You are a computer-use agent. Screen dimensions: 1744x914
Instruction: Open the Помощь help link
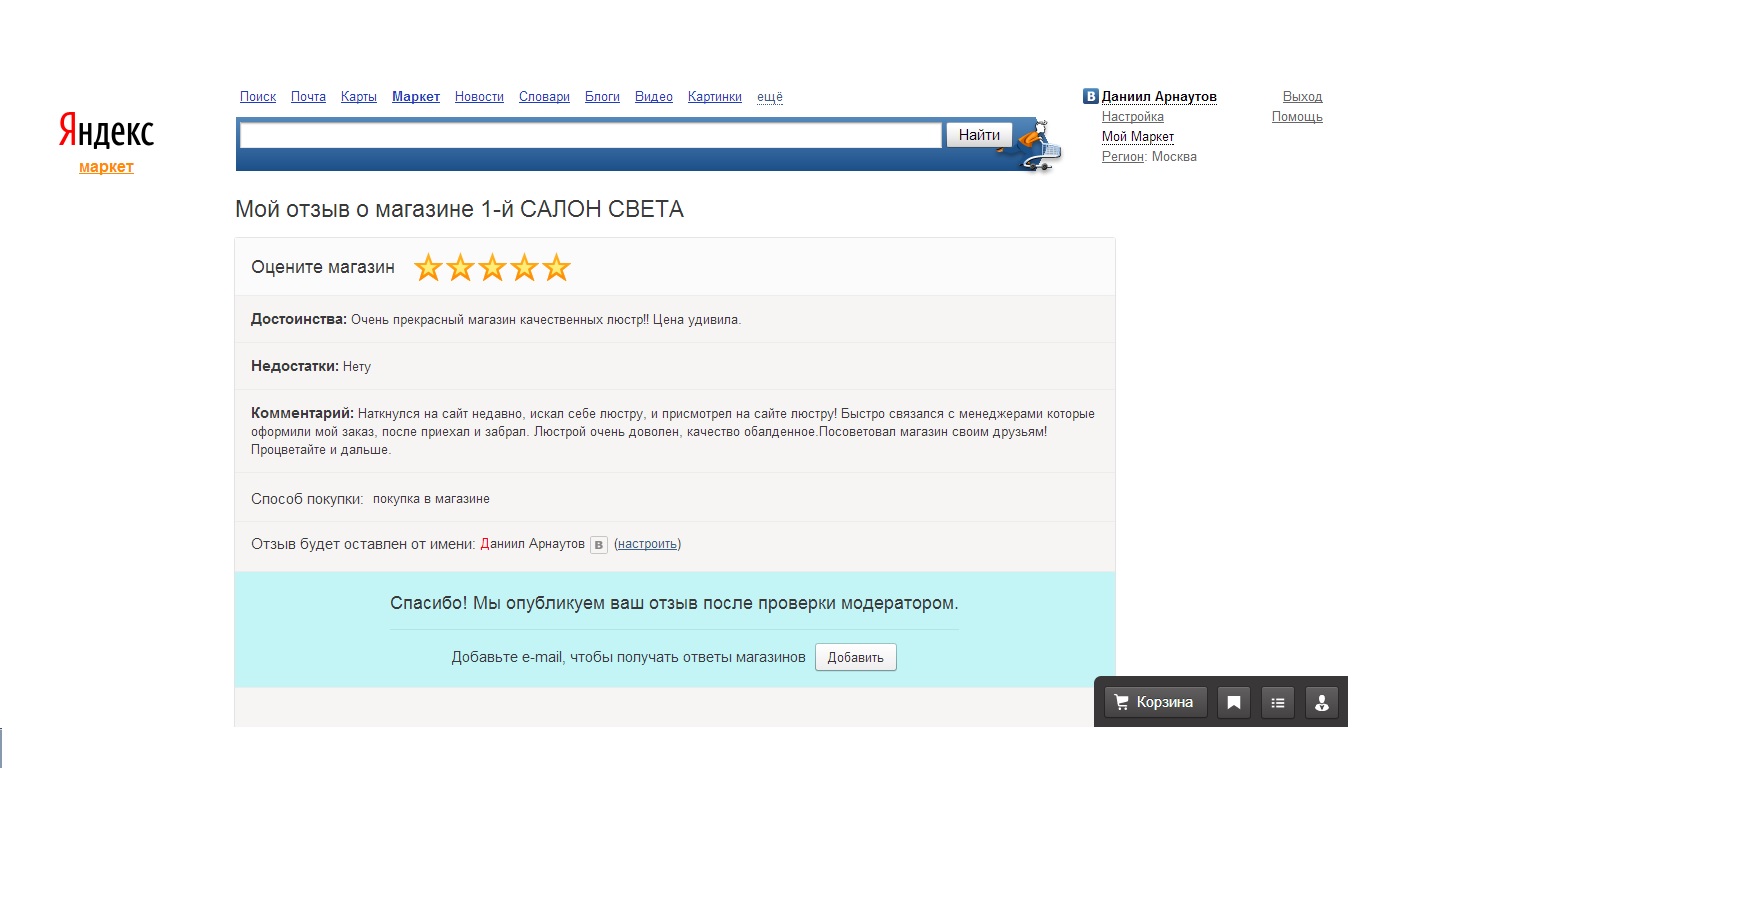1297,117
